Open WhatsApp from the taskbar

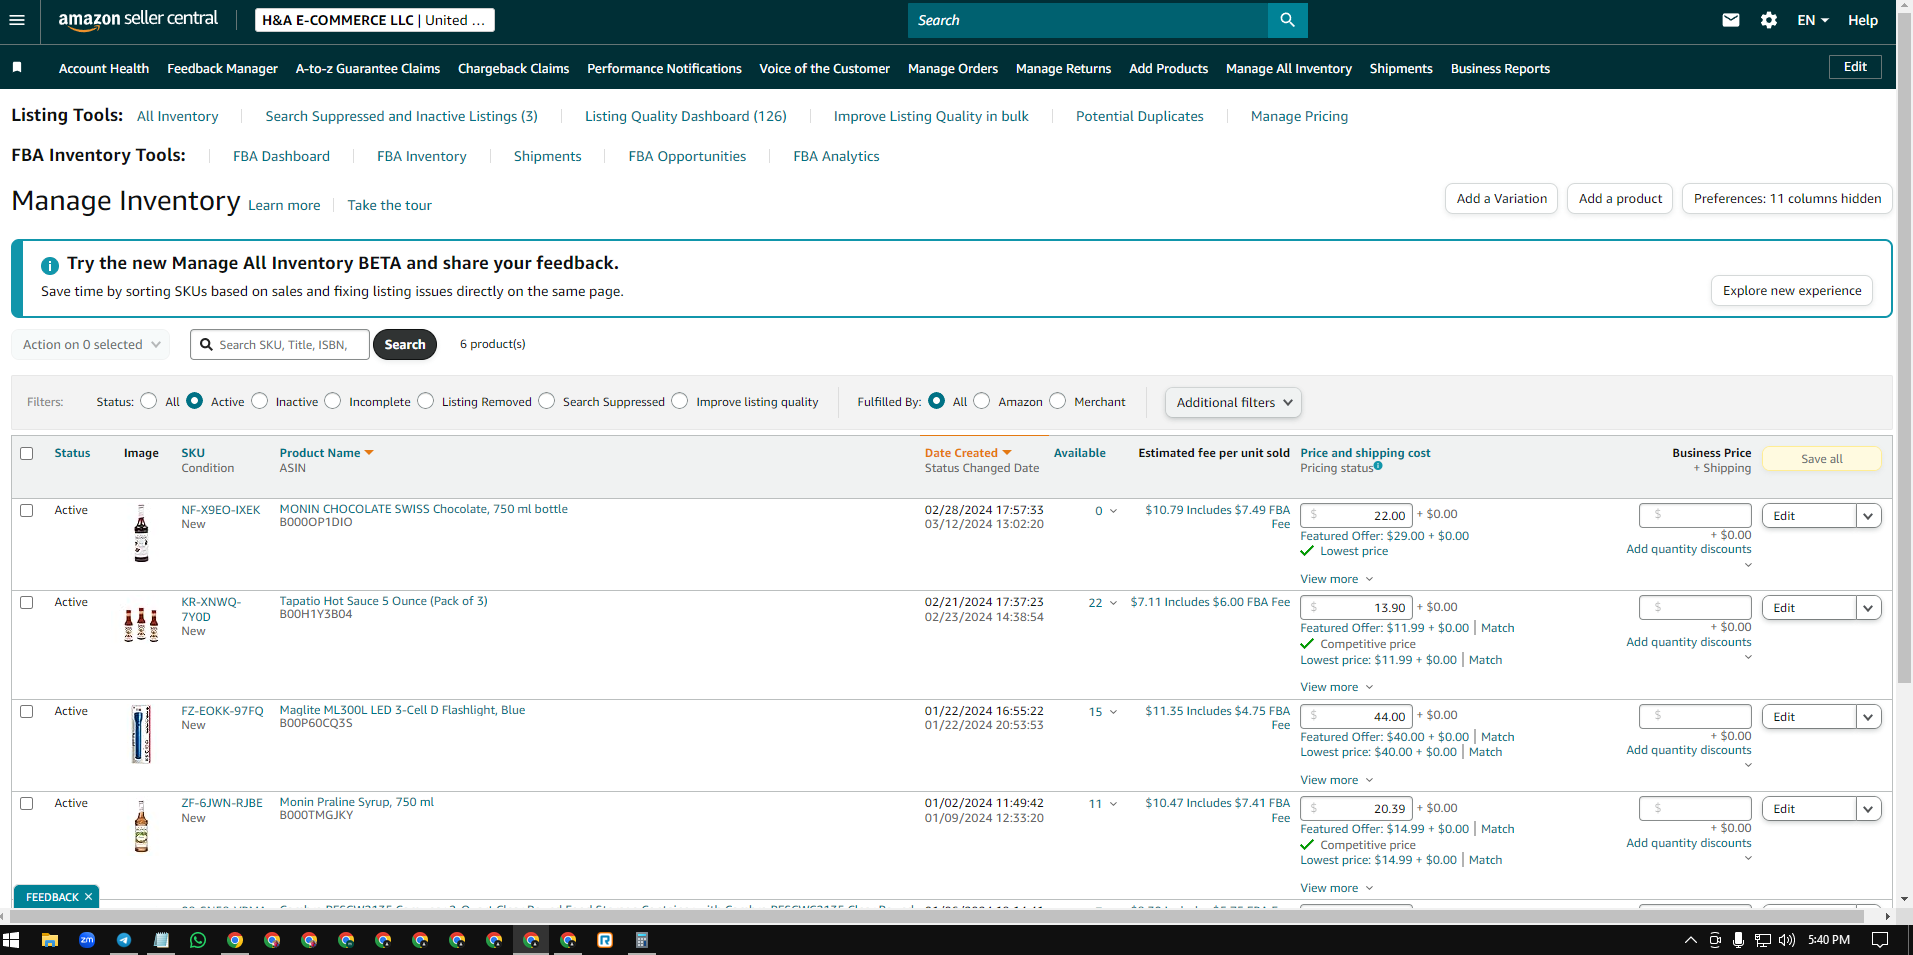198,940
